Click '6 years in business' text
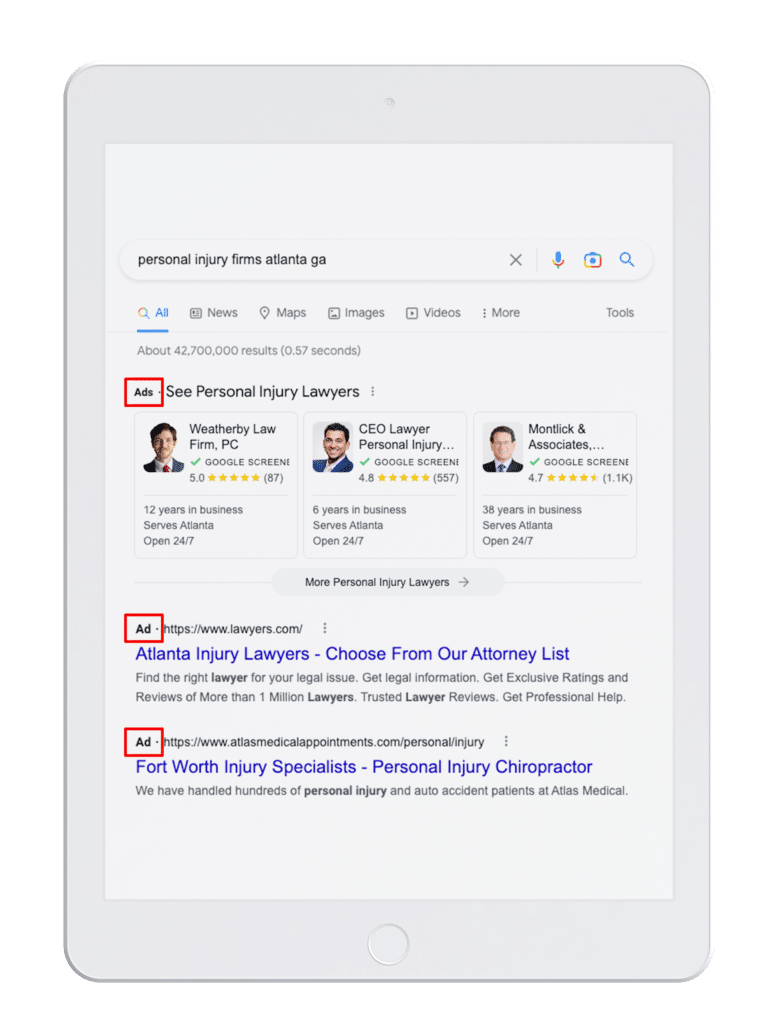This screenshot has width=778, height=1024. (x=359, y=509)
